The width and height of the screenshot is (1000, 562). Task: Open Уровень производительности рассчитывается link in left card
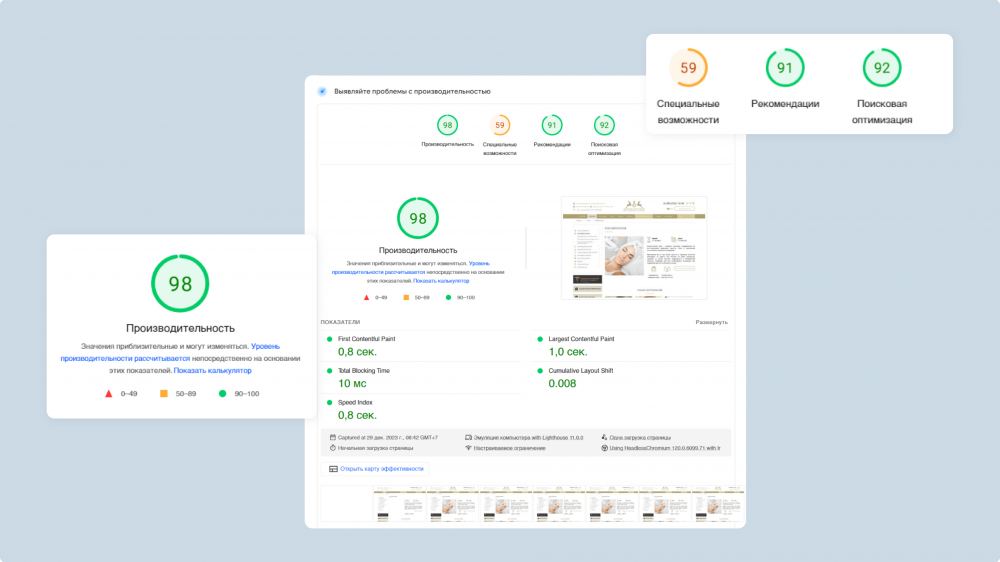coord(170,352)
